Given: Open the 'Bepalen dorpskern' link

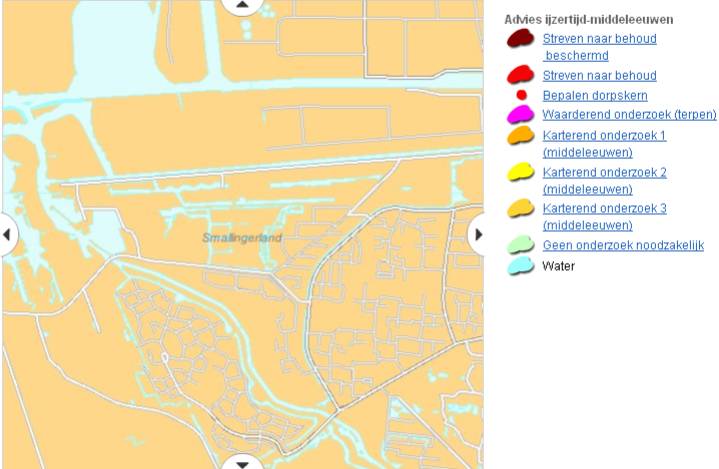Looking at the screenshot, I should pos(595,95).
